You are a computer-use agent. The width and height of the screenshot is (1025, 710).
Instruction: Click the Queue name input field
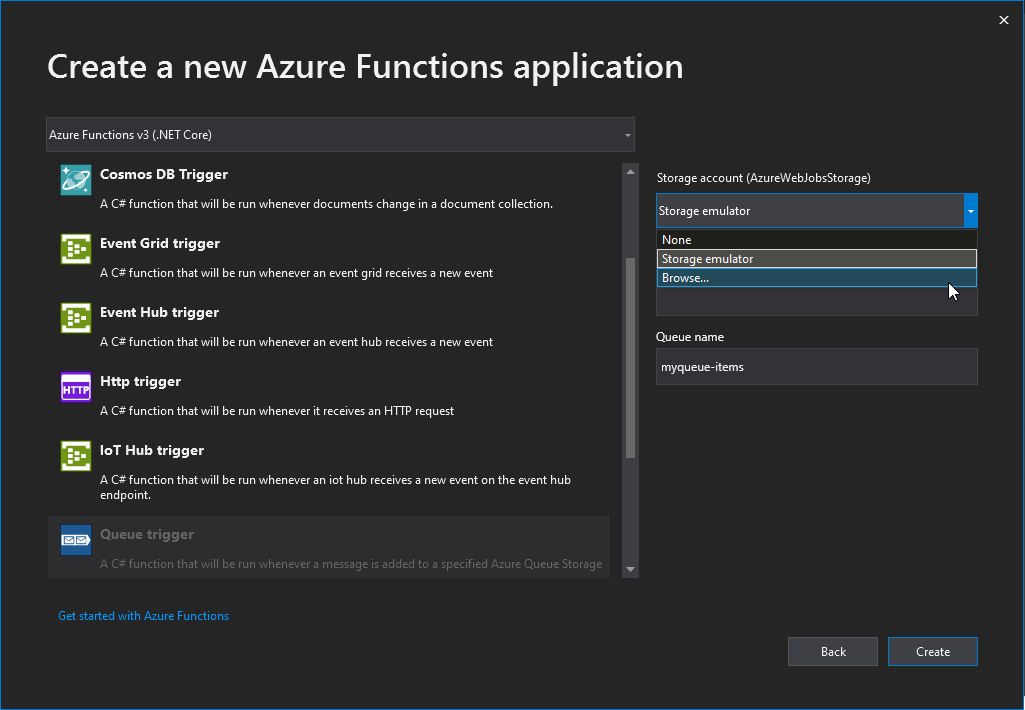click(x=816, y=367)
